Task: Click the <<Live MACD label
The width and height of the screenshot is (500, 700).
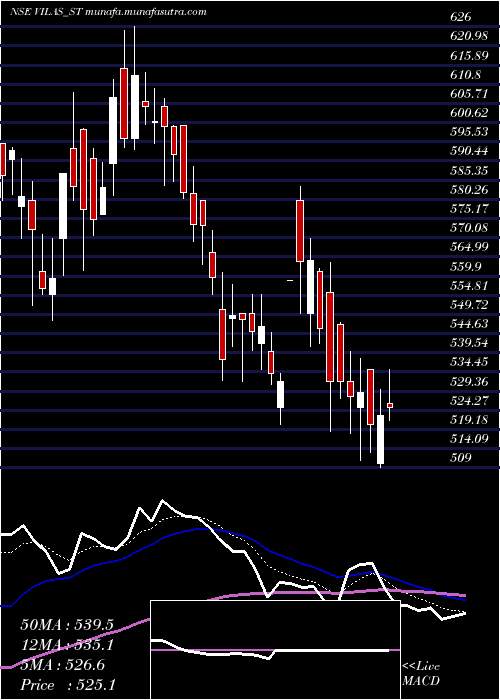Action: 421,674
